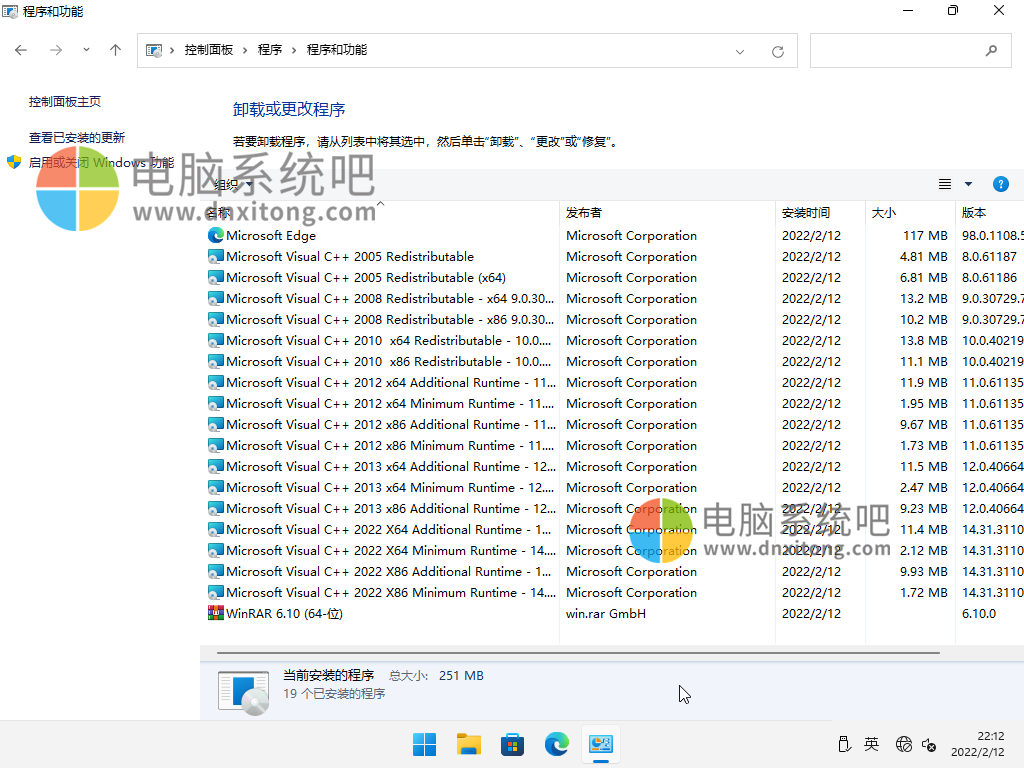Expand the address bar dropdown chevron
The height and width of the screenshot is (768, 1024).
(738, 50)
